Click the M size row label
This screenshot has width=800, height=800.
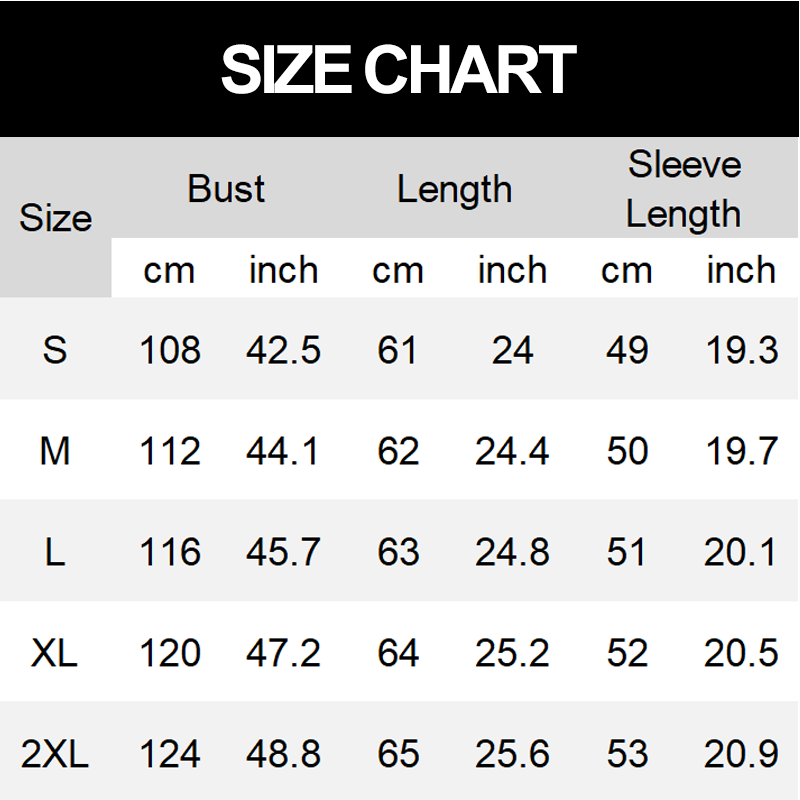click(55, 451)
